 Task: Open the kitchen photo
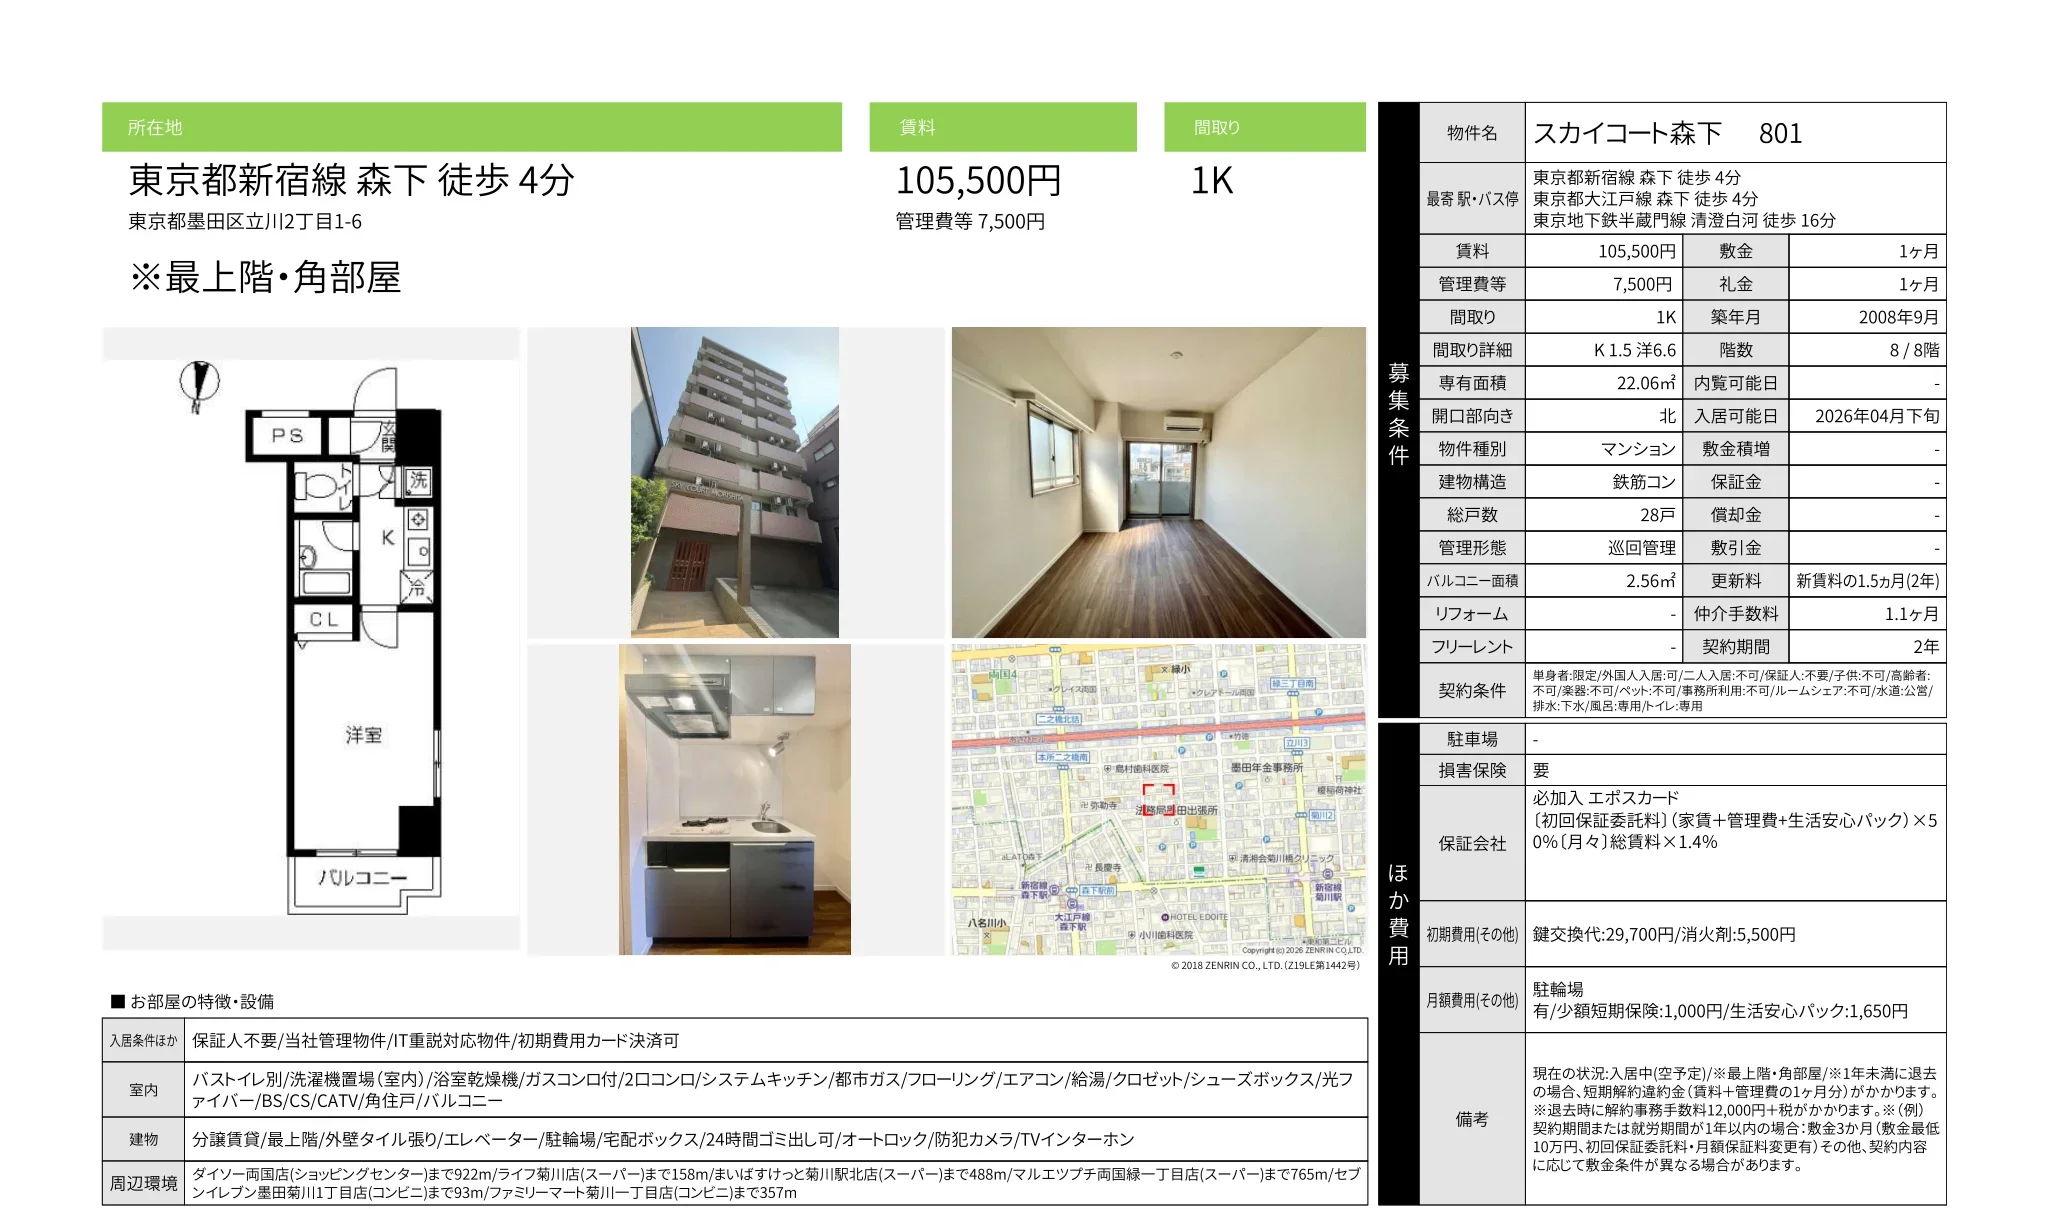tap(734, 799)
